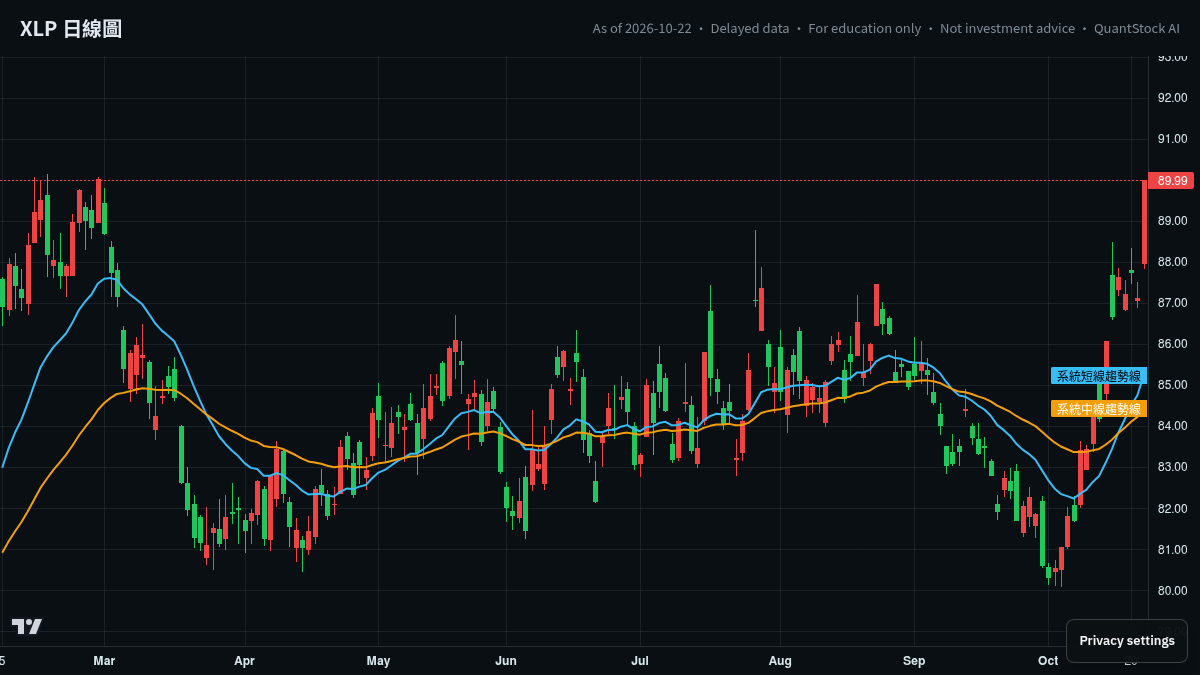Click the 80.00 price axis label
The height and width of the screenshot is (675, 1200).
click(x=1172, y=591)
